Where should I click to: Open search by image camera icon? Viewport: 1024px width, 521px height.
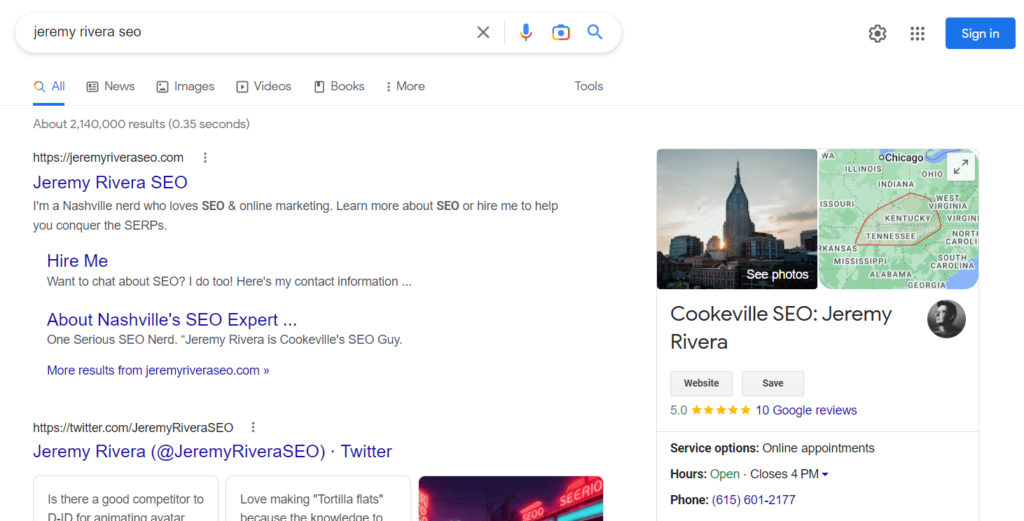tap(560, 32)
